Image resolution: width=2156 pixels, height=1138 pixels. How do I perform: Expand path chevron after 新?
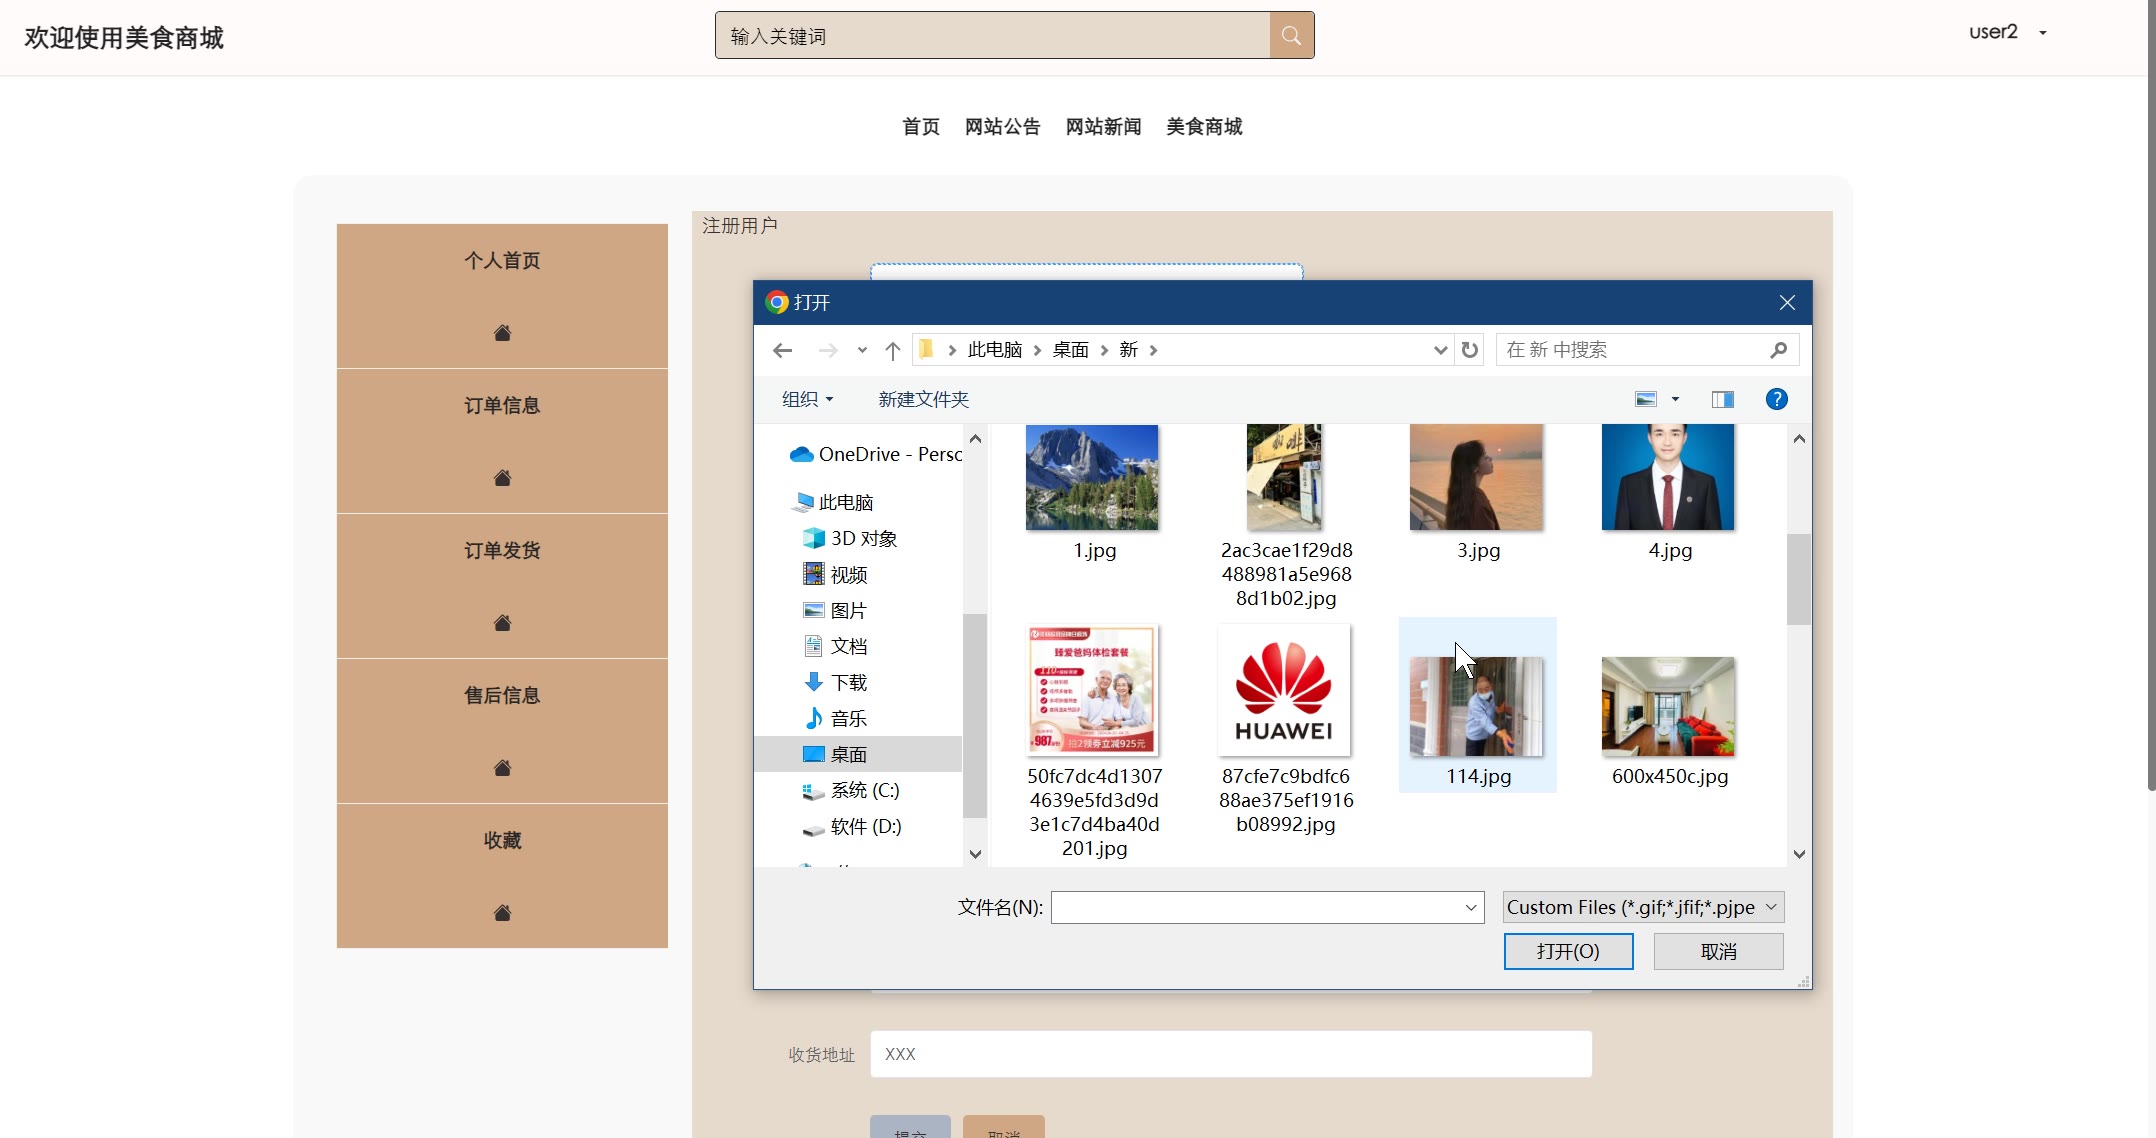click(1153, 350)
